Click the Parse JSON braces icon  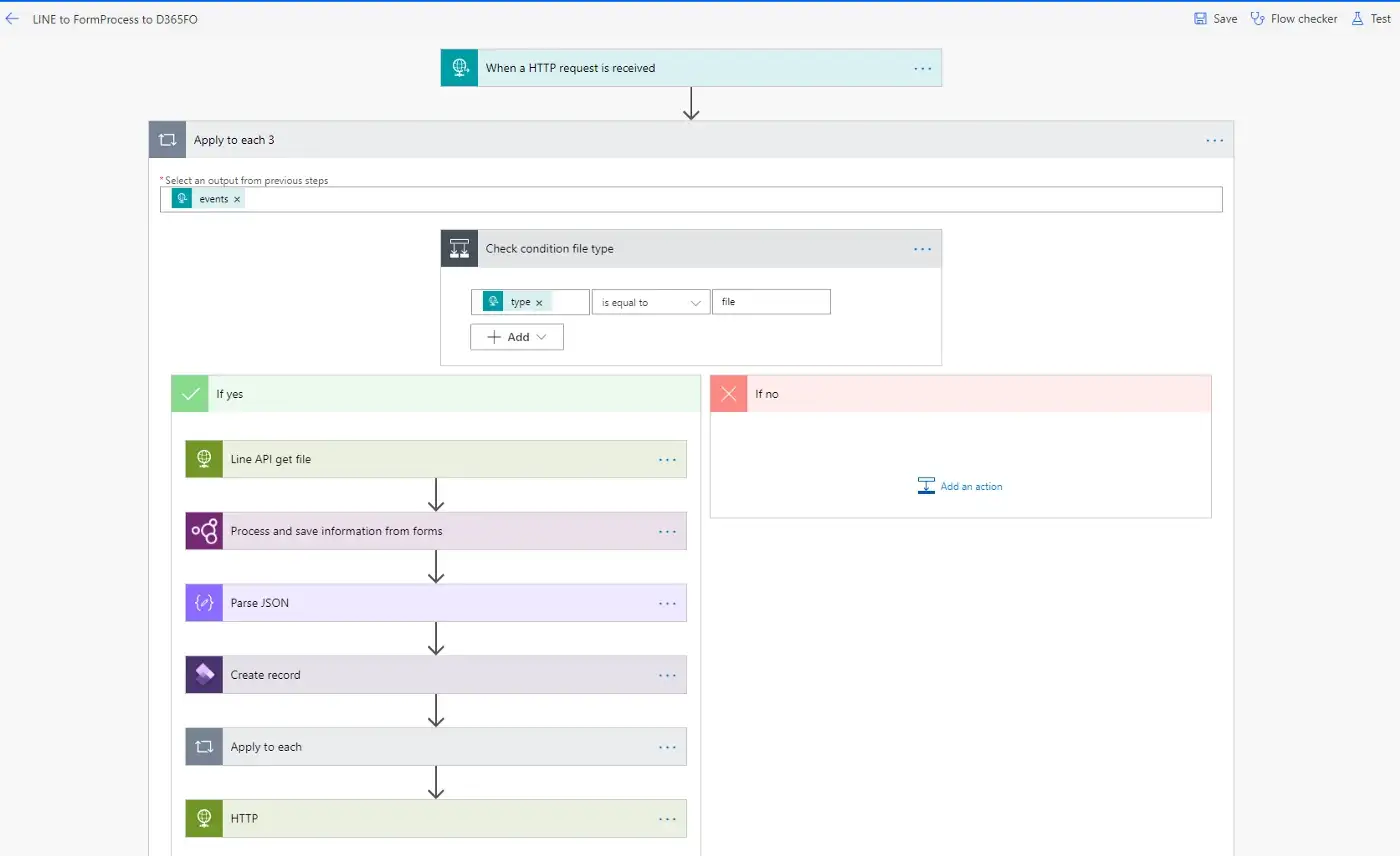tap(204, 603)
